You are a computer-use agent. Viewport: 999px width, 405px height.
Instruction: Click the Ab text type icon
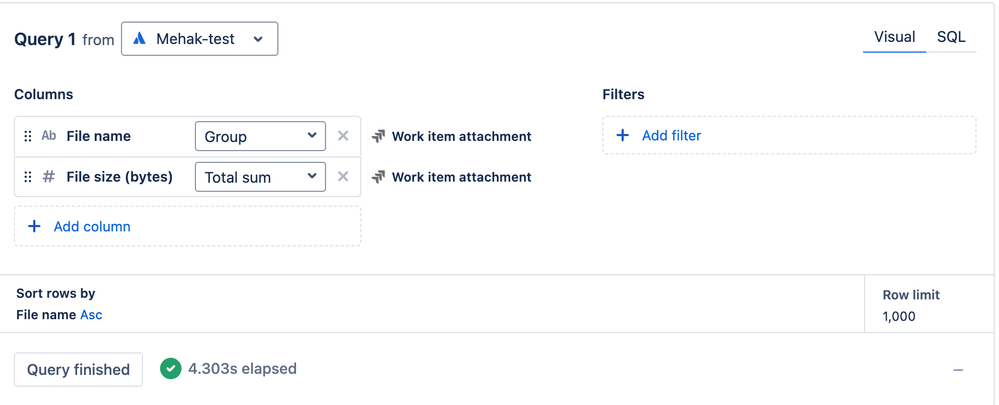(x=48, y=136)
